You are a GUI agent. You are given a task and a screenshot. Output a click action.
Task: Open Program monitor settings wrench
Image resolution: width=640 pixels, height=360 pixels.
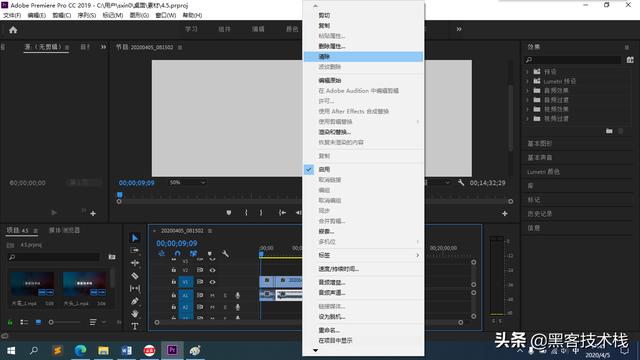[x=461, y=182]
